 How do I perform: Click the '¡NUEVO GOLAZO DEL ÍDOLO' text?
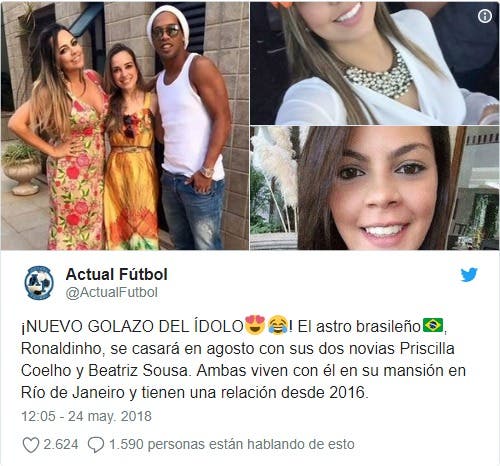(x=132, y=327)
